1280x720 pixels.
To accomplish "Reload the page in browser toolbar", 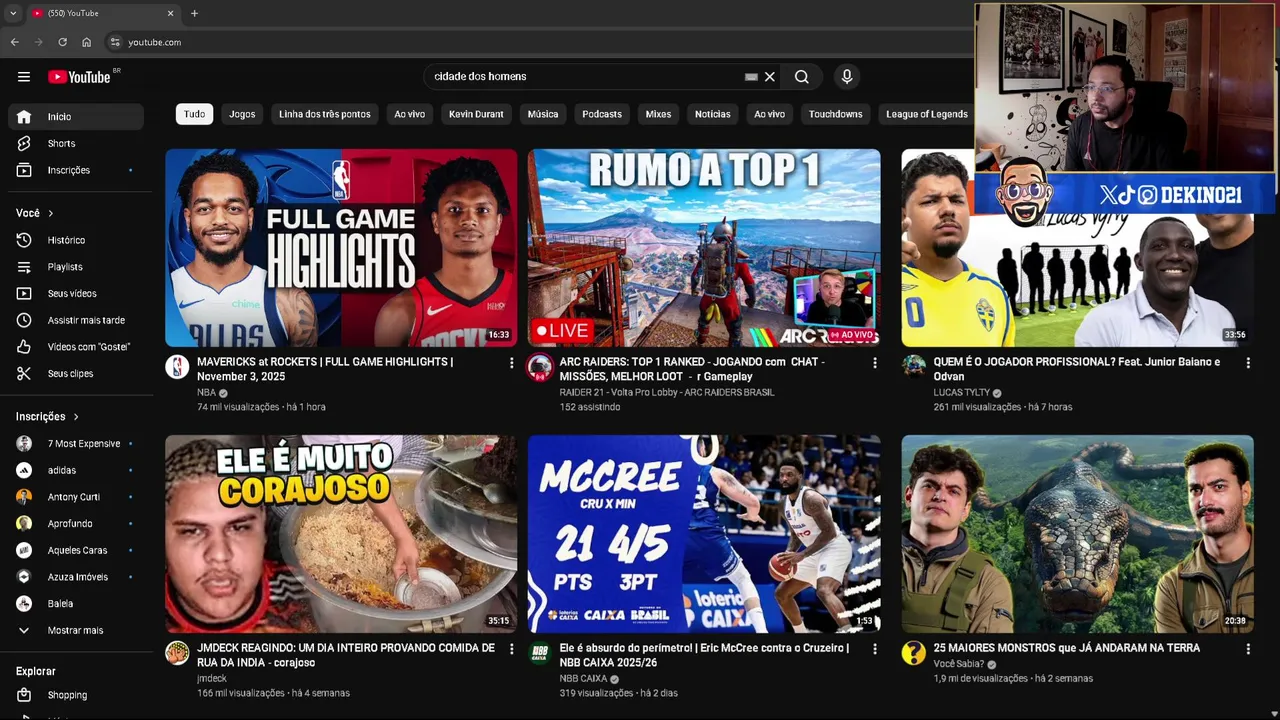I will [x=62, y=42].
